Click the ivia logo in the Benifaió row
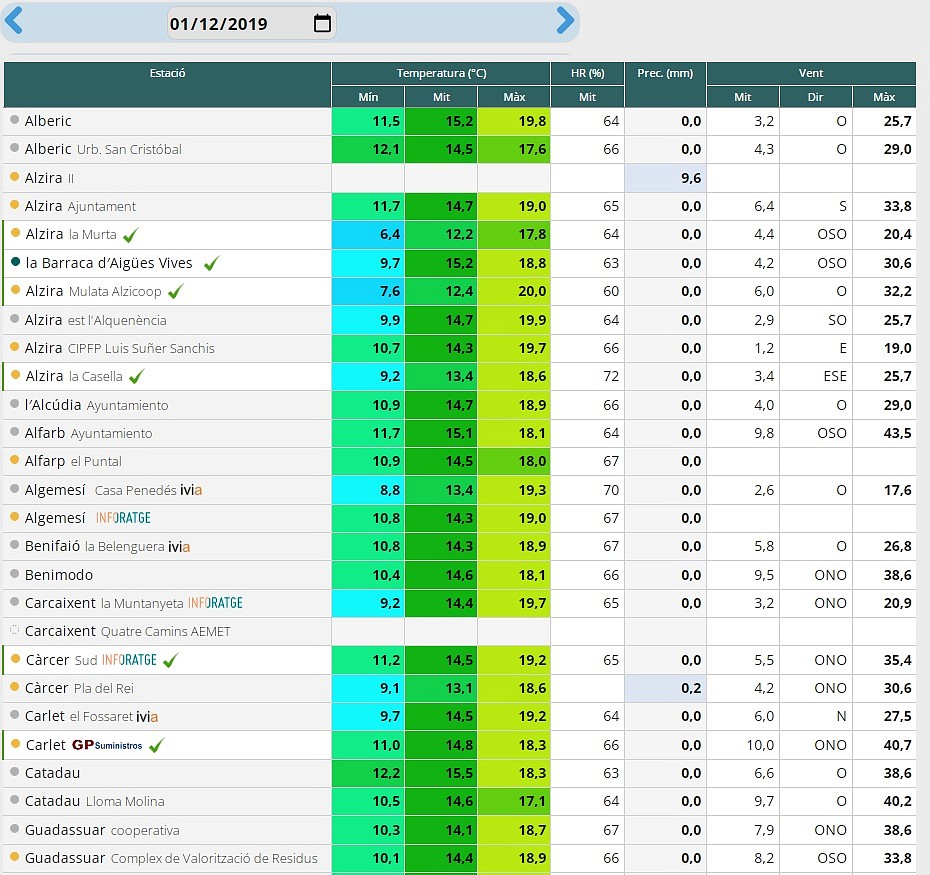This screenshot has width=930, height=875. point(179,546)
